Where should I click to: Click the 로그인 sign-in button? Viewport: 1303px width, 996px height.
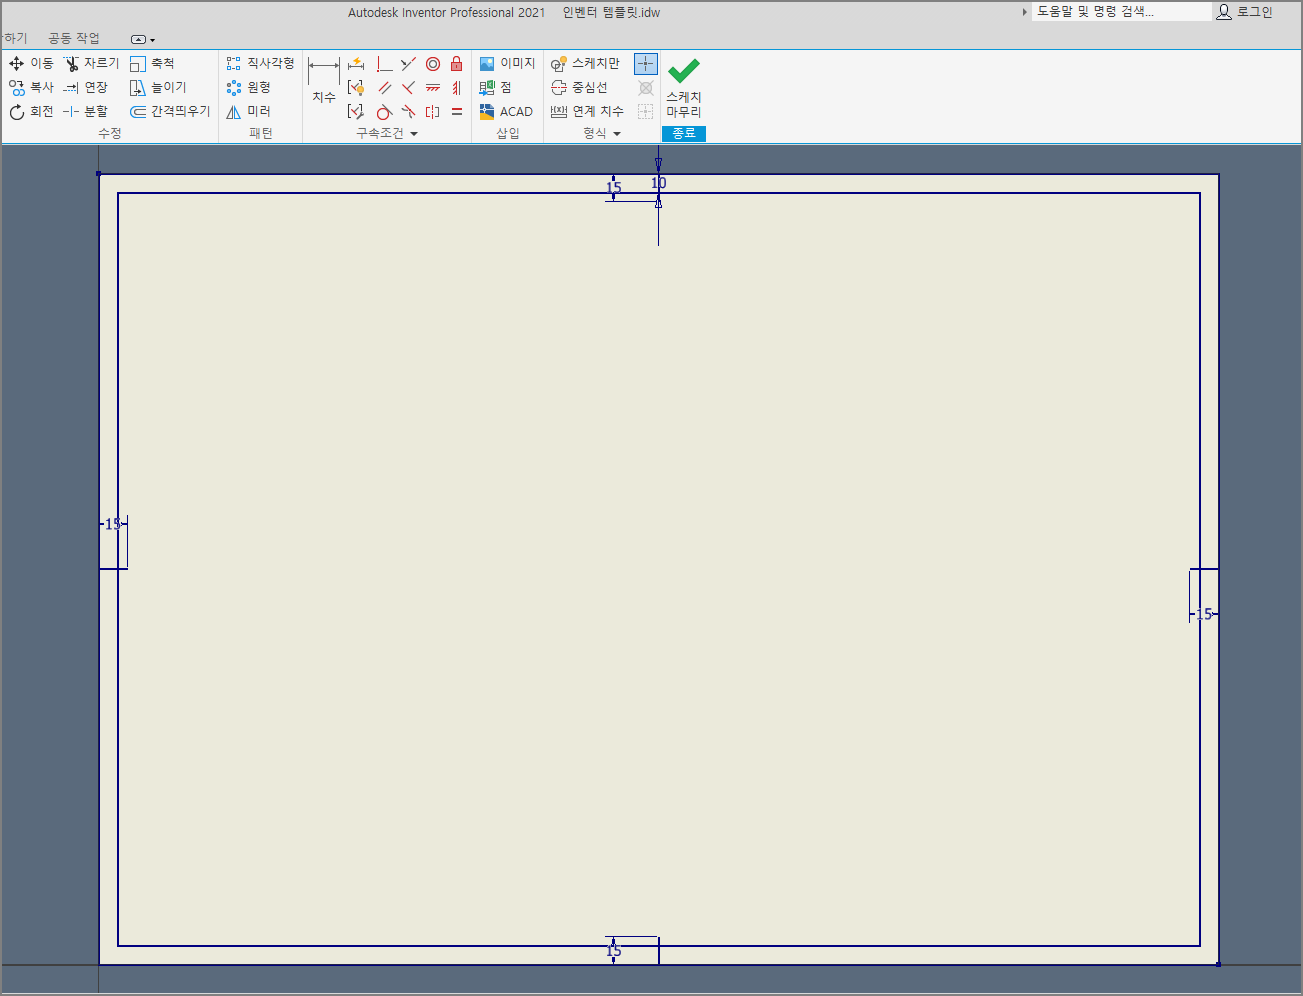pyautogui.click(x=1245, y=12)
